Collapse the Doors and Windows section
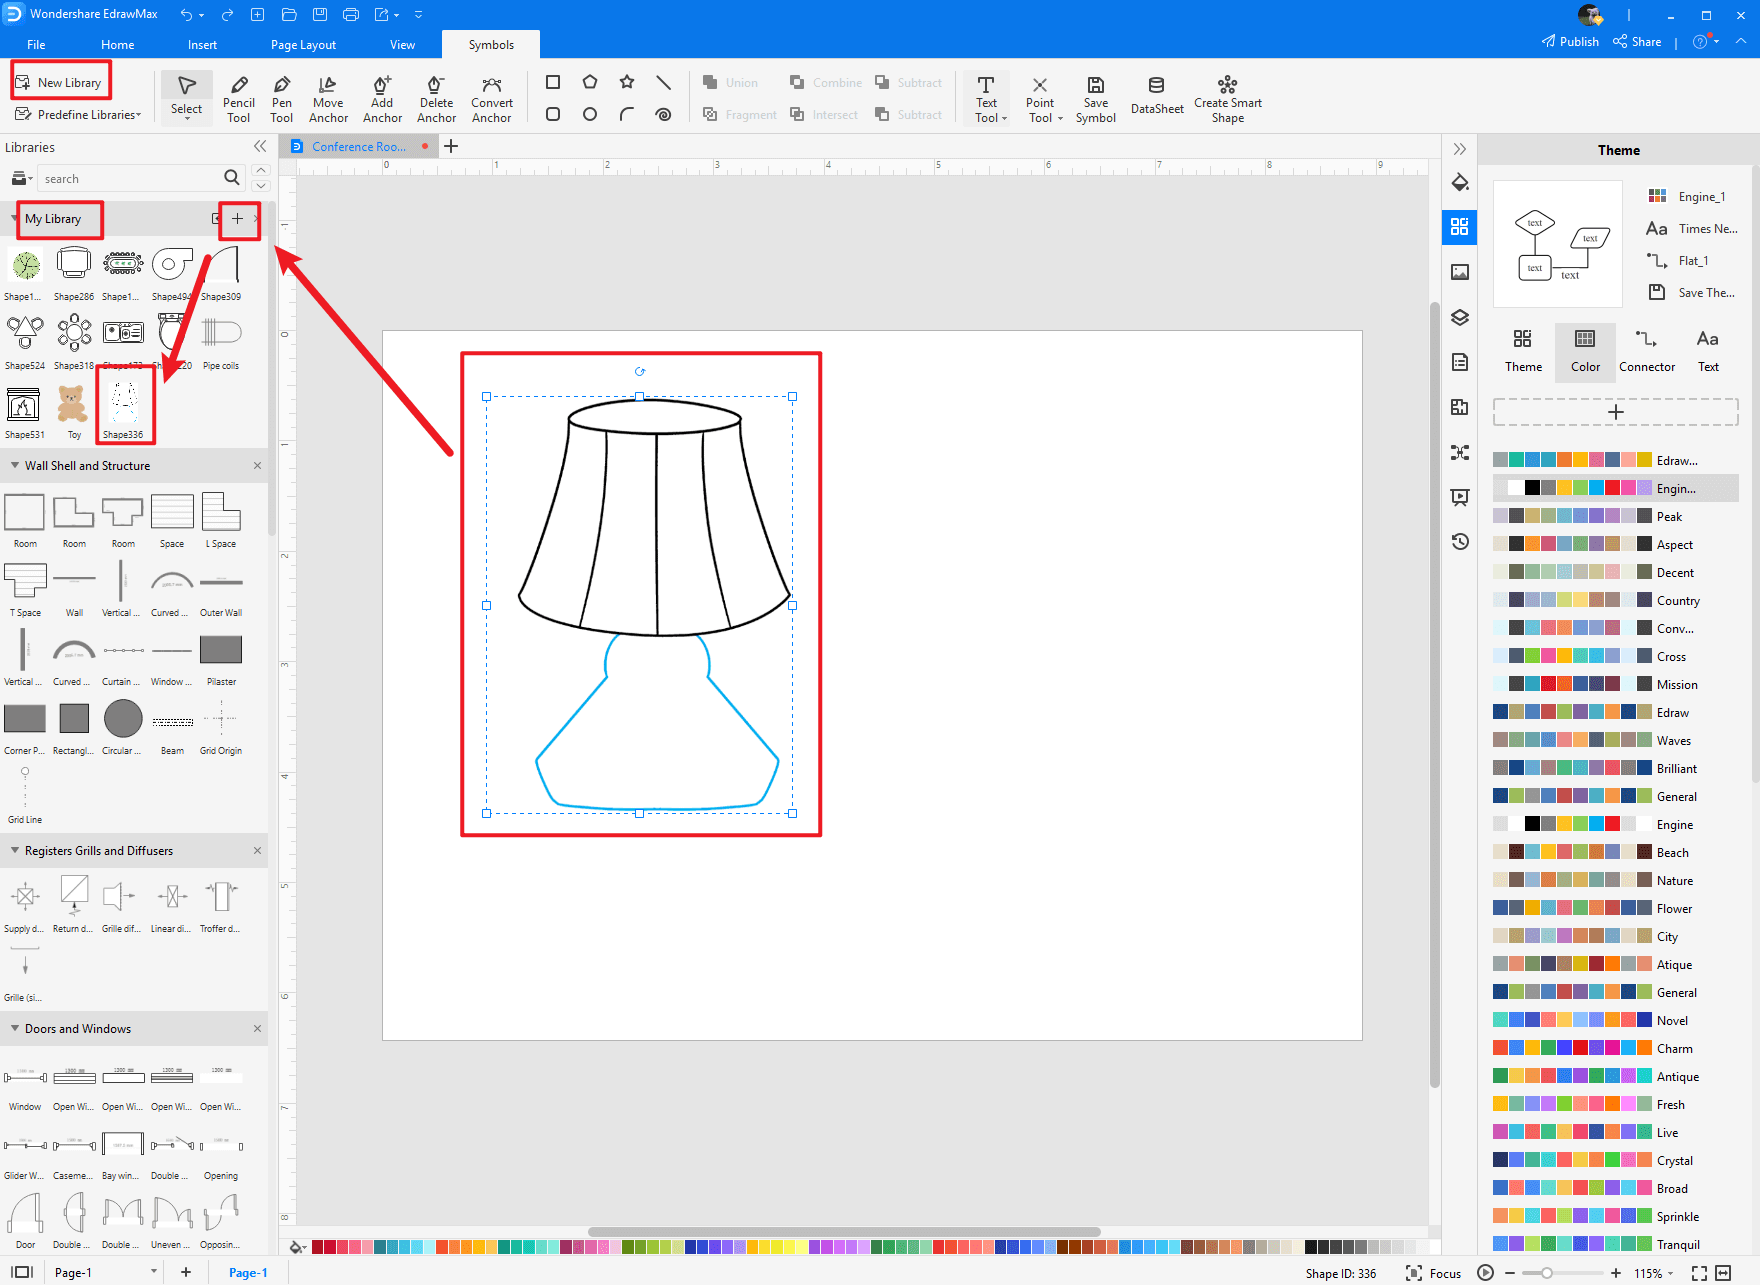This screenshot has height=1285, width=1760. (15, 1029)
